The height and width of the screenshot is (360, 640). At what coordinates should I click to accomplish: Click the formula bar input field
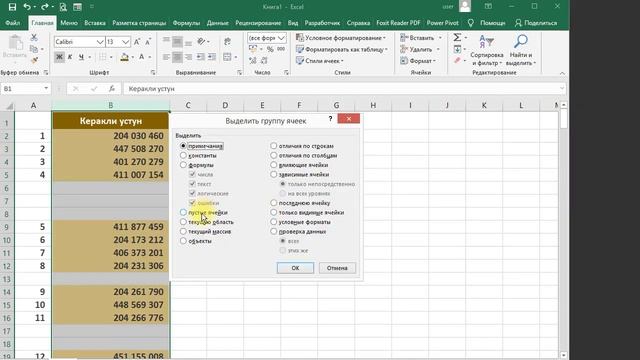344,89
